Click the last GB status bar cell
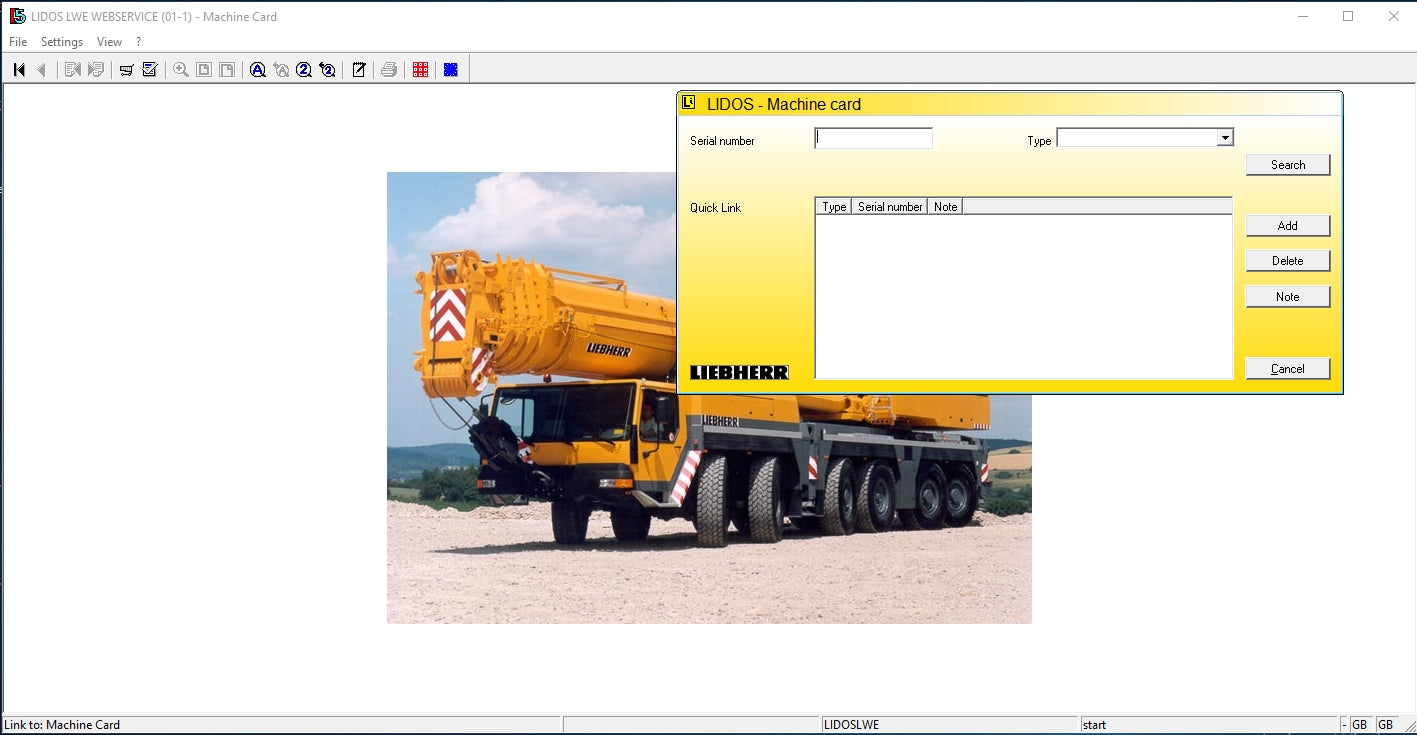Image resolution: width=1417 pixels, height=735 pixels. click(1386, 725)
